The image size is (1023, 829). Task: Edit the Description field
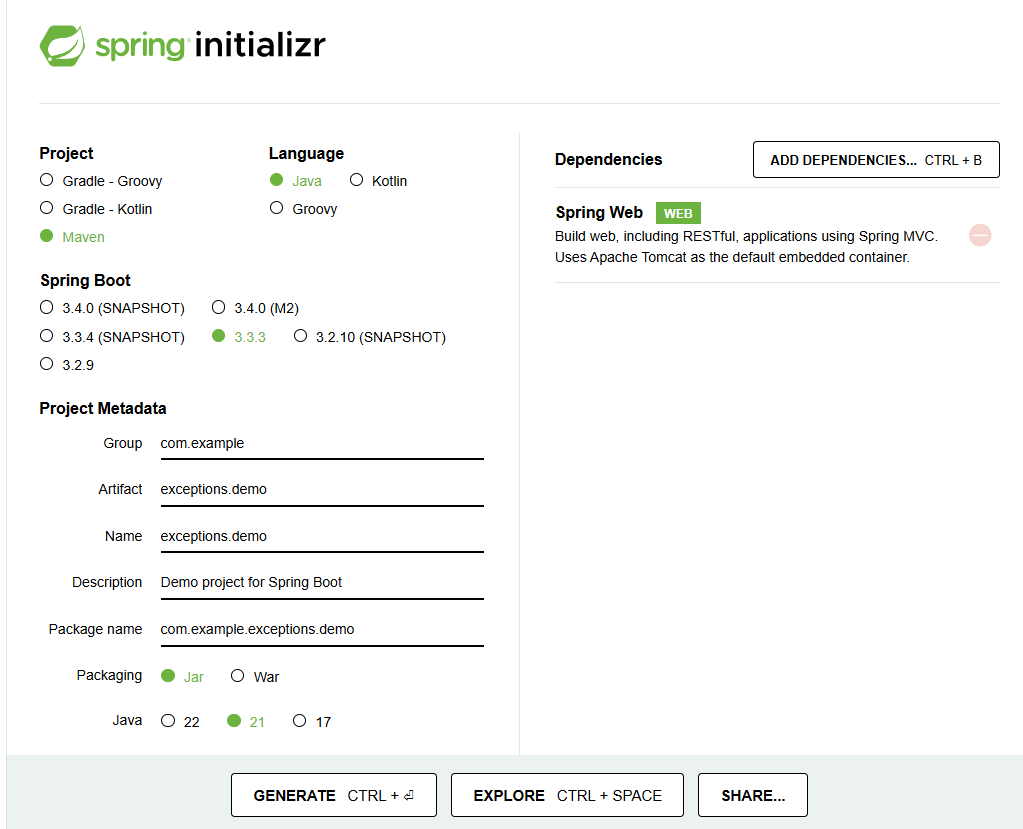coord(322,583)
